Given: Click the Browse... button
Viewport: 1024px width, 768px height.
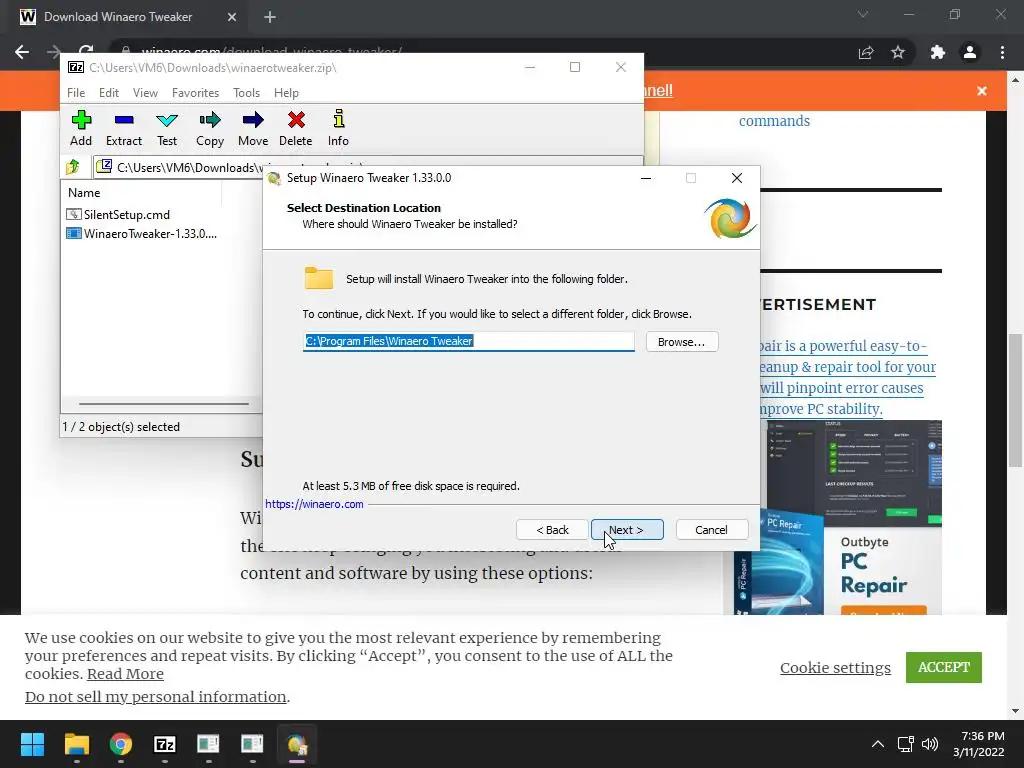Looking at the screenshot, I should [682, 342].
